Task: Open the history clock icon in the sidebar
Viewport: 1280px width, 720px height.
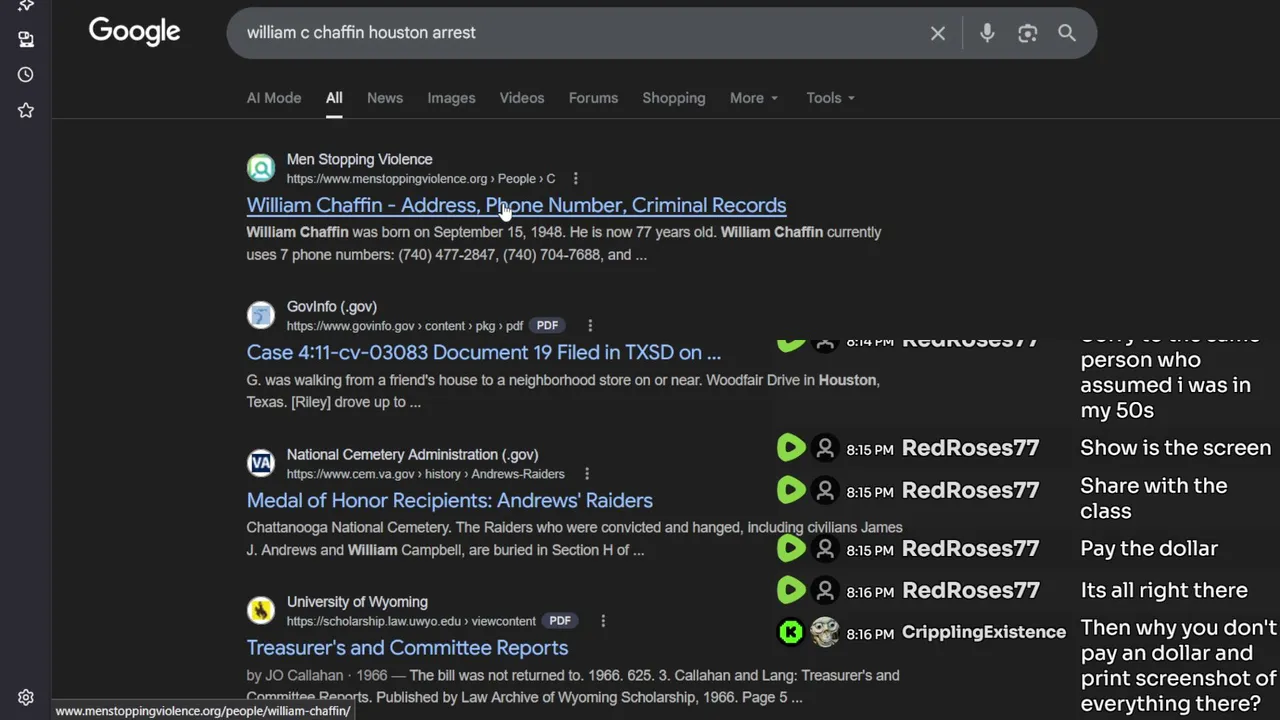Action: (26, 75)
